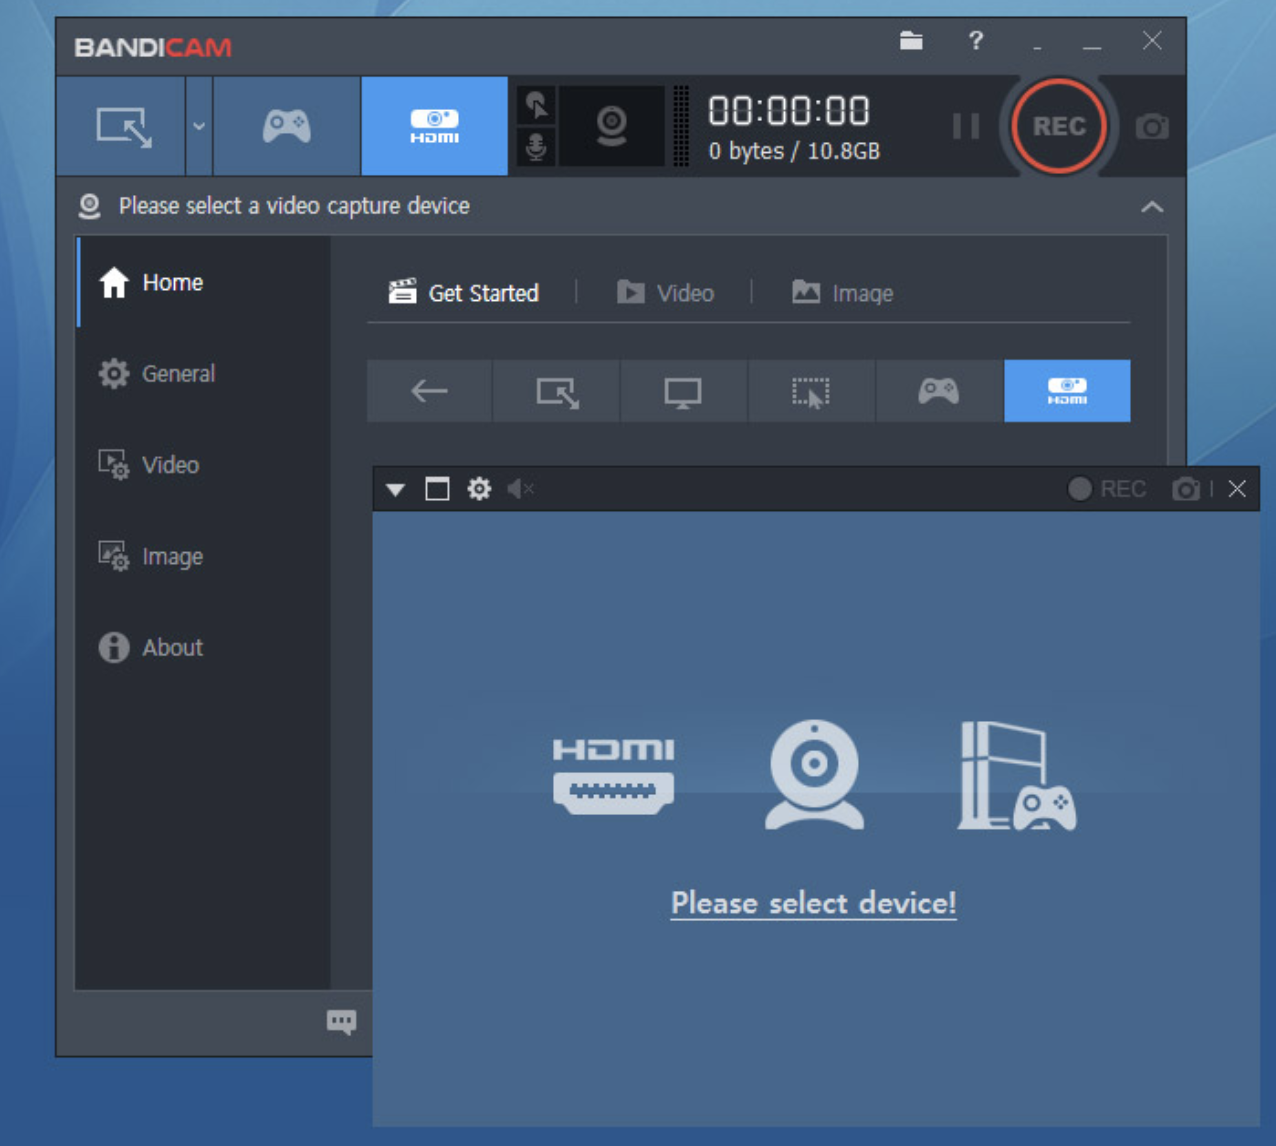Screen dimensions: 1276x1146
Task: Click the pause recording button
Action: pos(965,127)
